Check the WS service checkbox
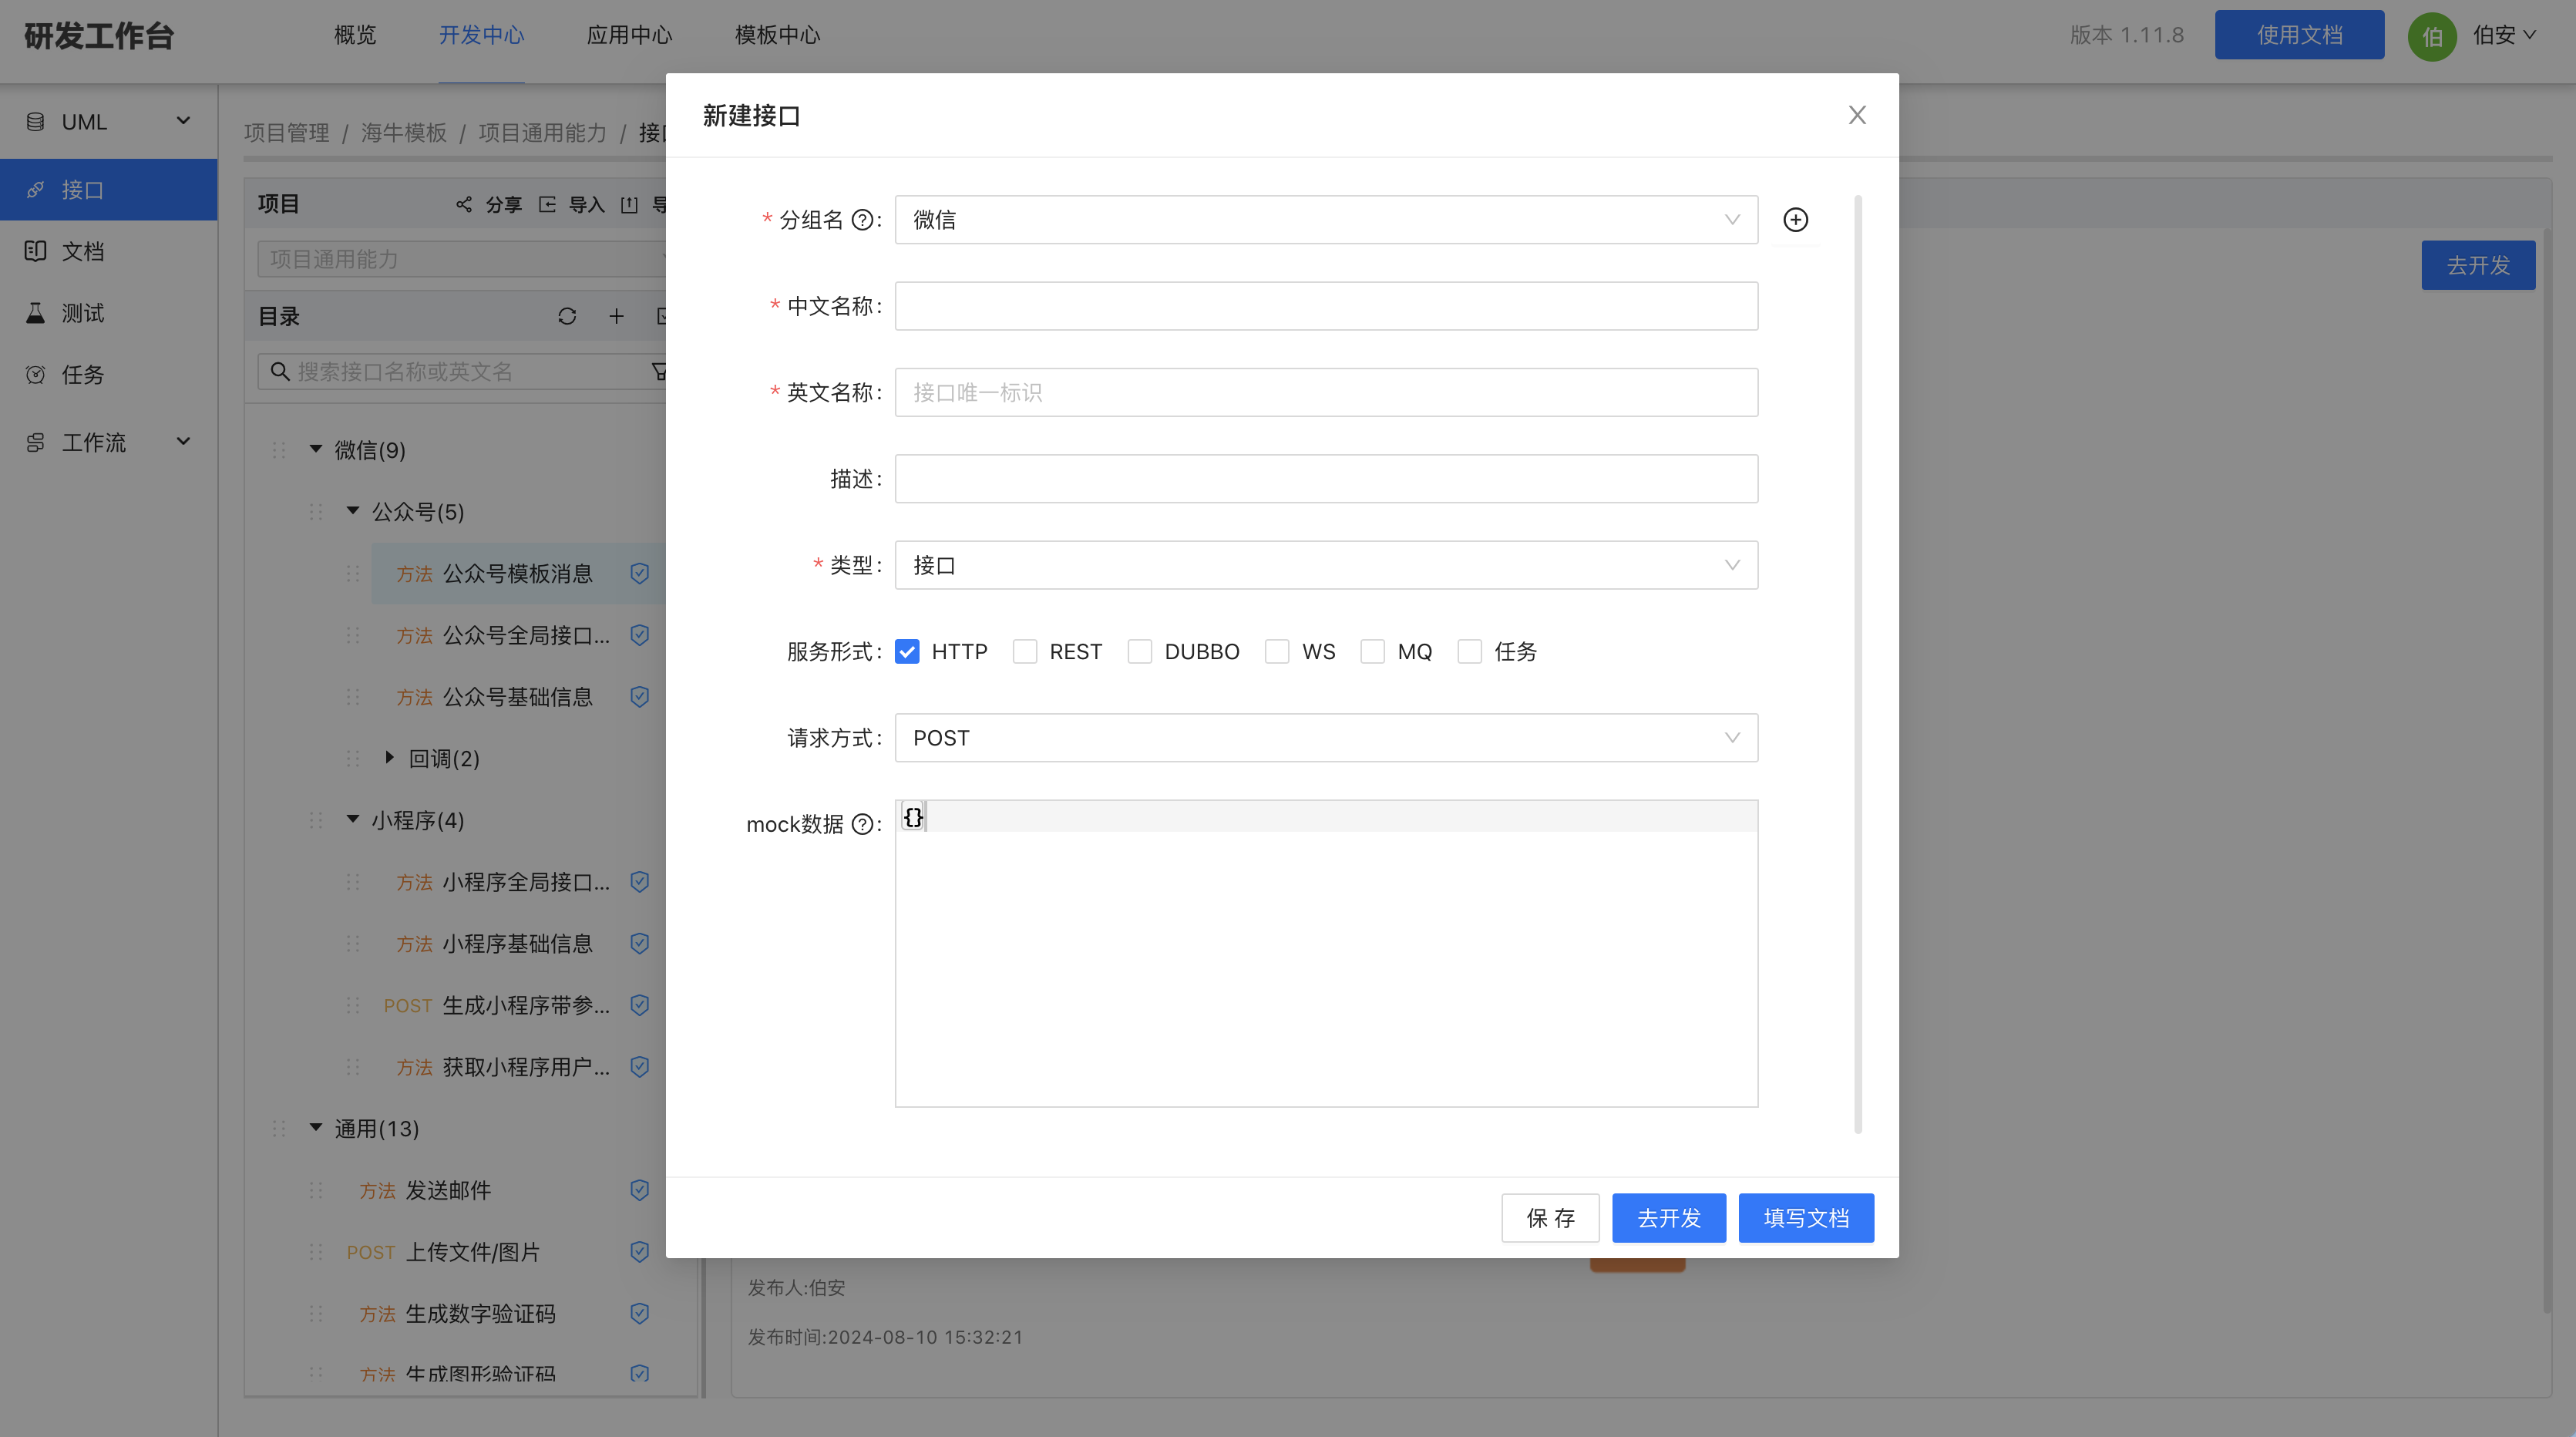 pos(1276,652)
